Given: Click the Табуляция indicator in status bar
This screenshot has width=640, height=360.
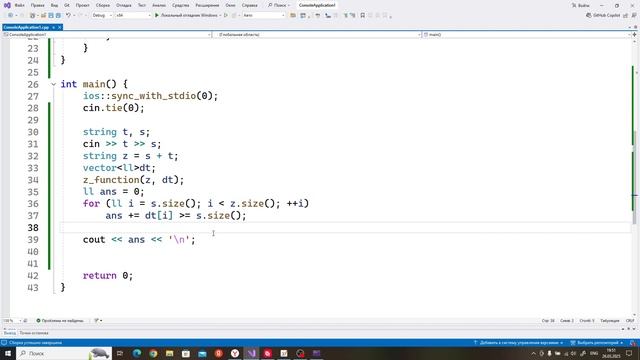Looking at the screenshot, I should 609,320.
